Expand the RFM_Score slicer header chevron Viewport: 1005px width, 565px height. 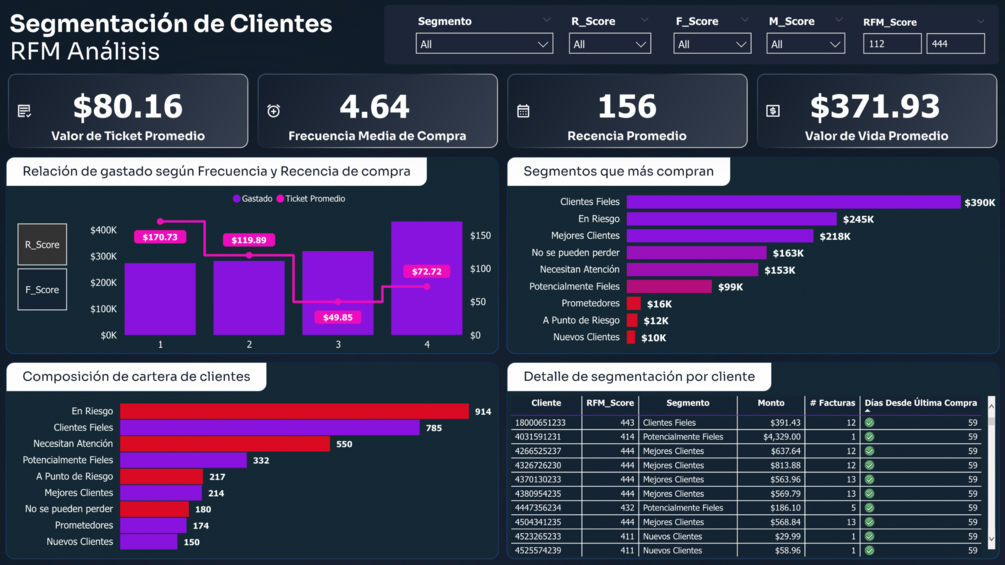click(x=980, y=21)
